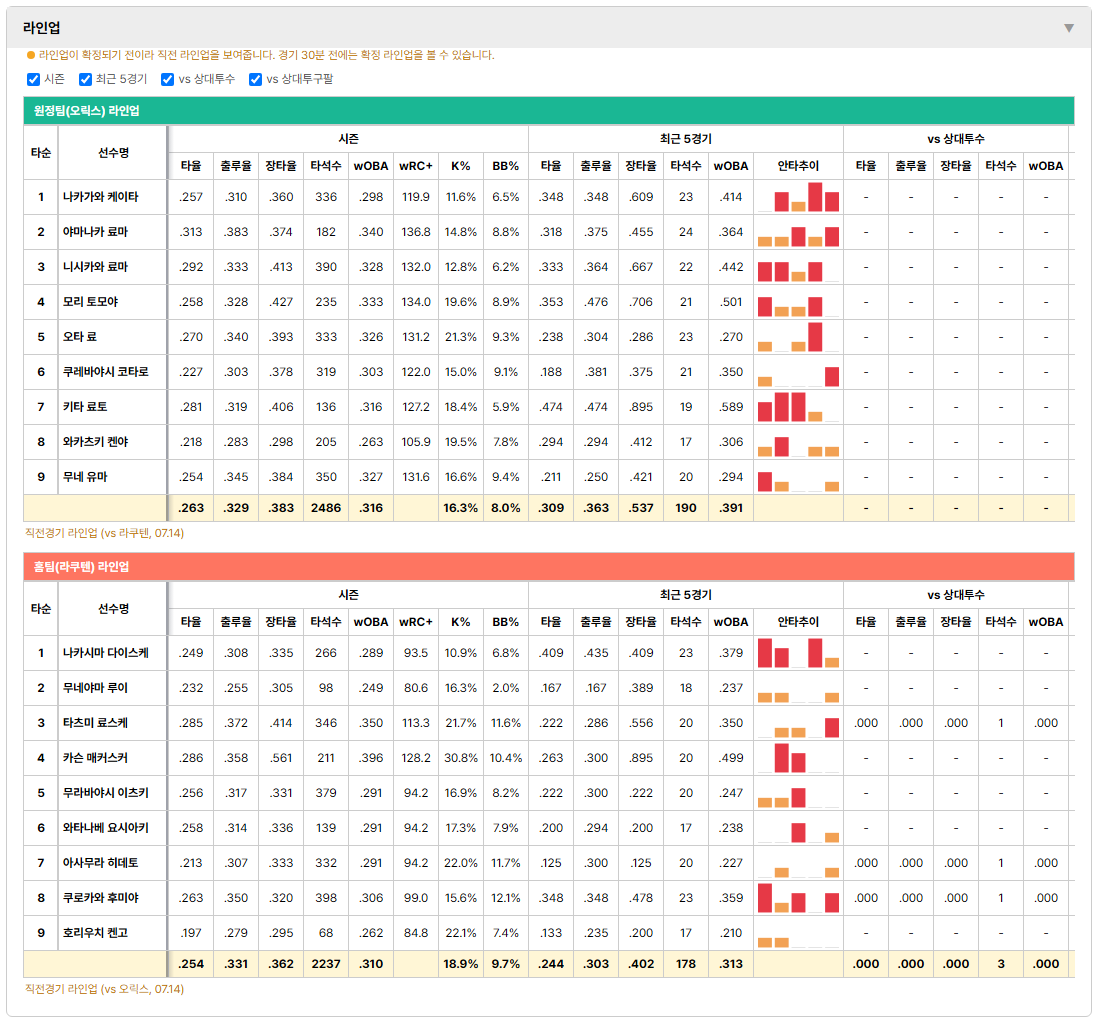Disable the vs 상대투수 checkbox
The image size is (1098, 1023).
[x=167, y=79]
